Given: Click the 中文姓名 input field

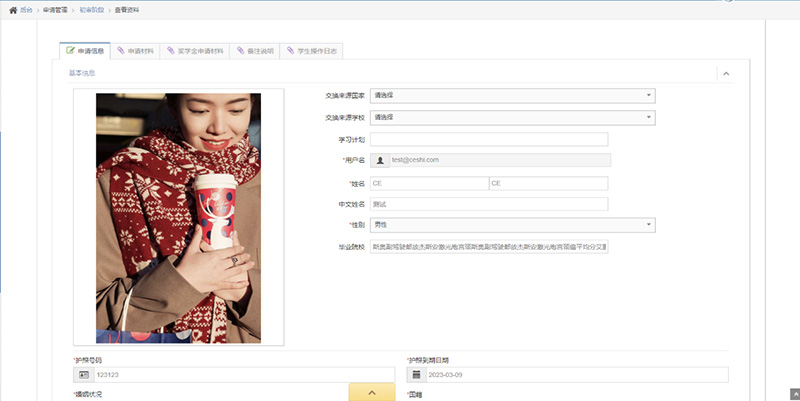Looking at the screenshot, I should pos(488,204).
